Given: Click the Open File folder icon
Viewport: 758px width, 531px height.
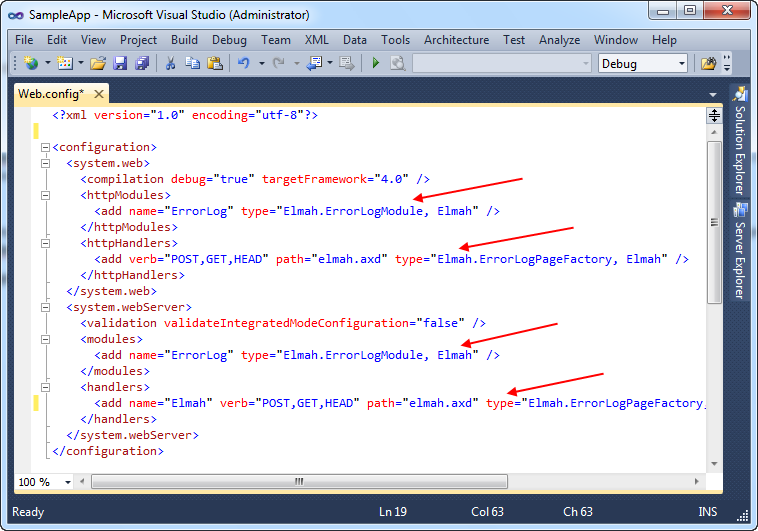Looking at the screenshot, I should click(x=98, y=63).
